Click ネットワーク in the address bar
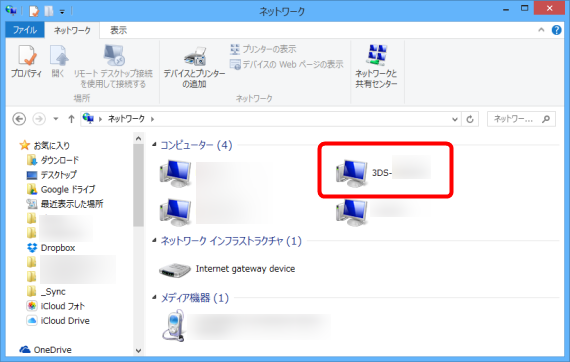 tap(126, 119)
